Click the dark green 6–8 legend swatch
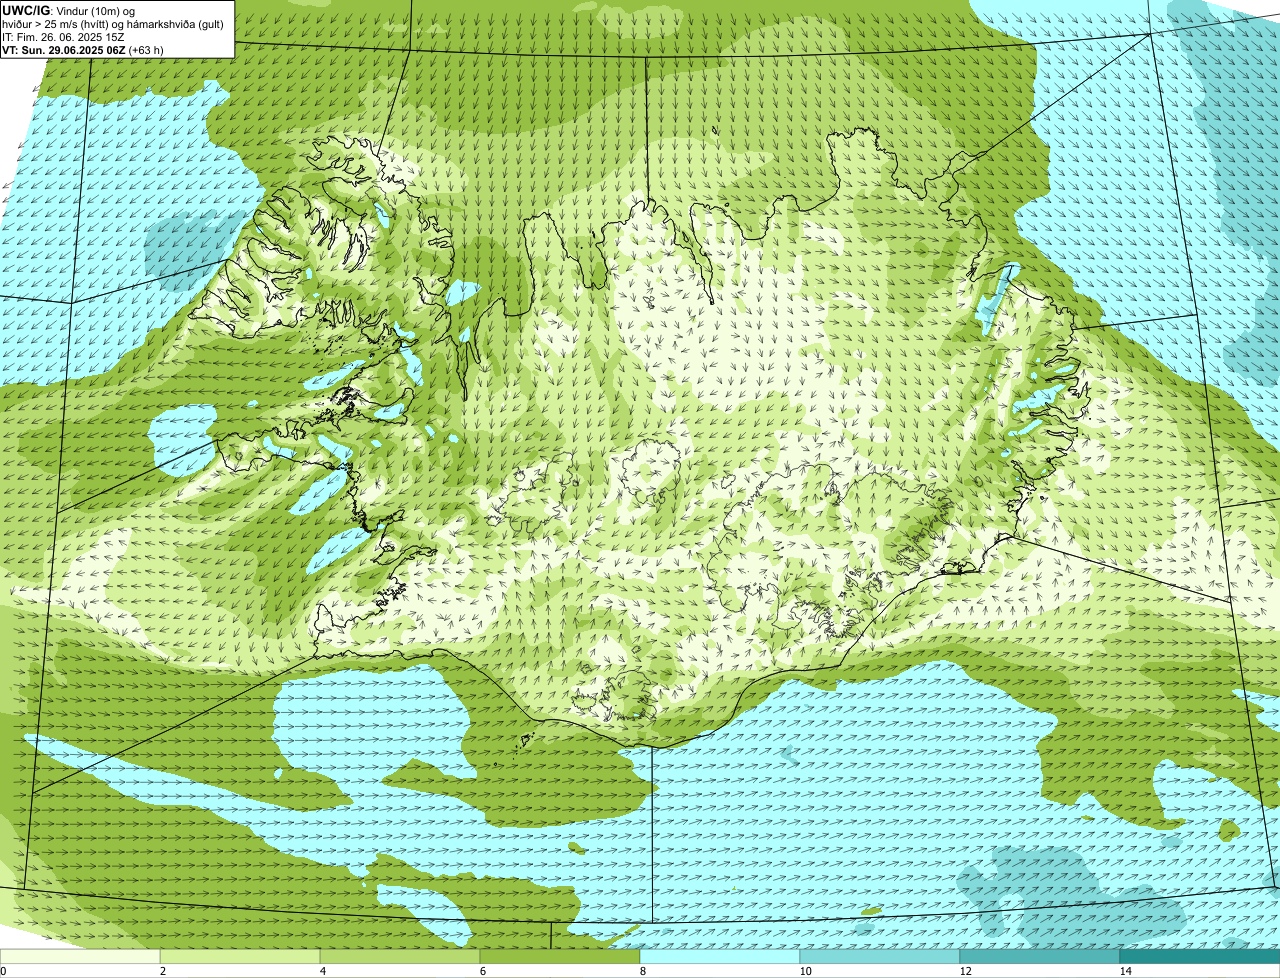The height and width of the screenshot is (978, 1280). coord(560,956)
